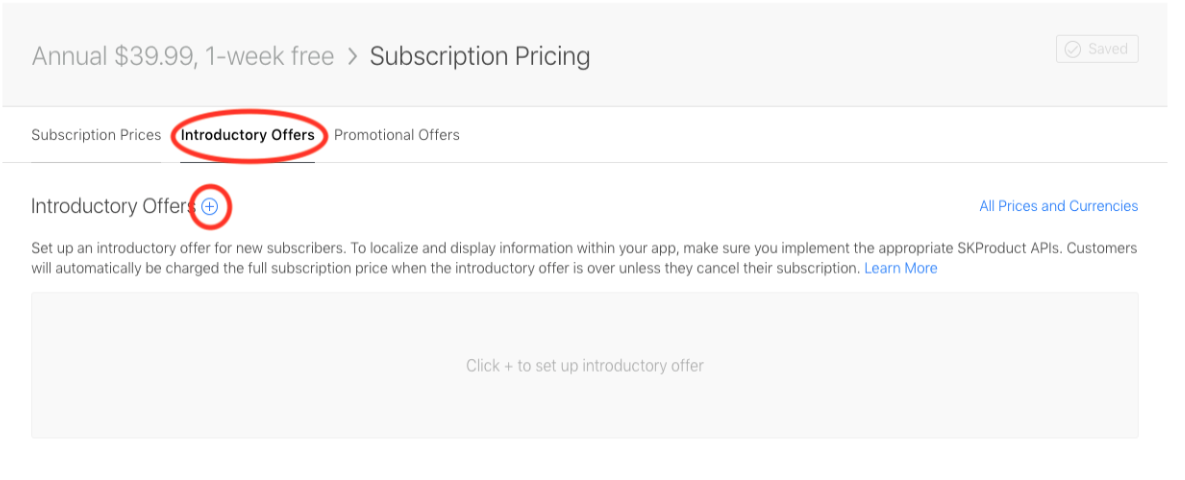Click the breadcrumb chevron before Subscription Pricing
The width and height of the screenshot is (1185, 480).
click(x=352, y=57)
